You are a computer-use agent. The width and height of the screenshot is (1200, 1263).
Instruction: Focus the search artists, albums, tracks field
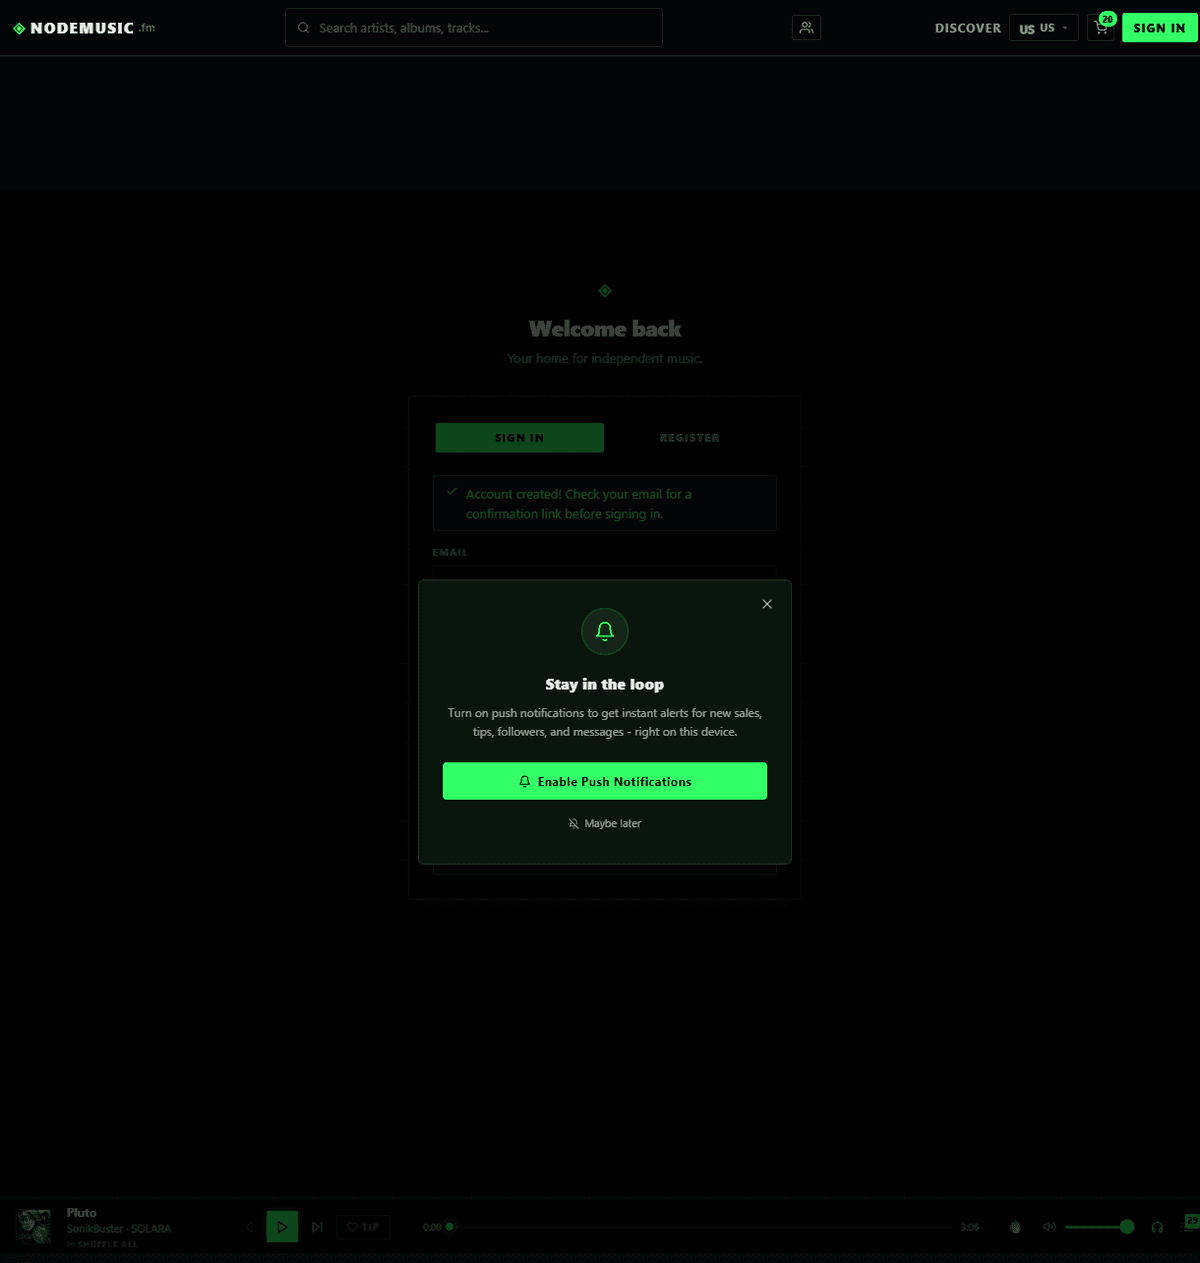tap(474, 28)
